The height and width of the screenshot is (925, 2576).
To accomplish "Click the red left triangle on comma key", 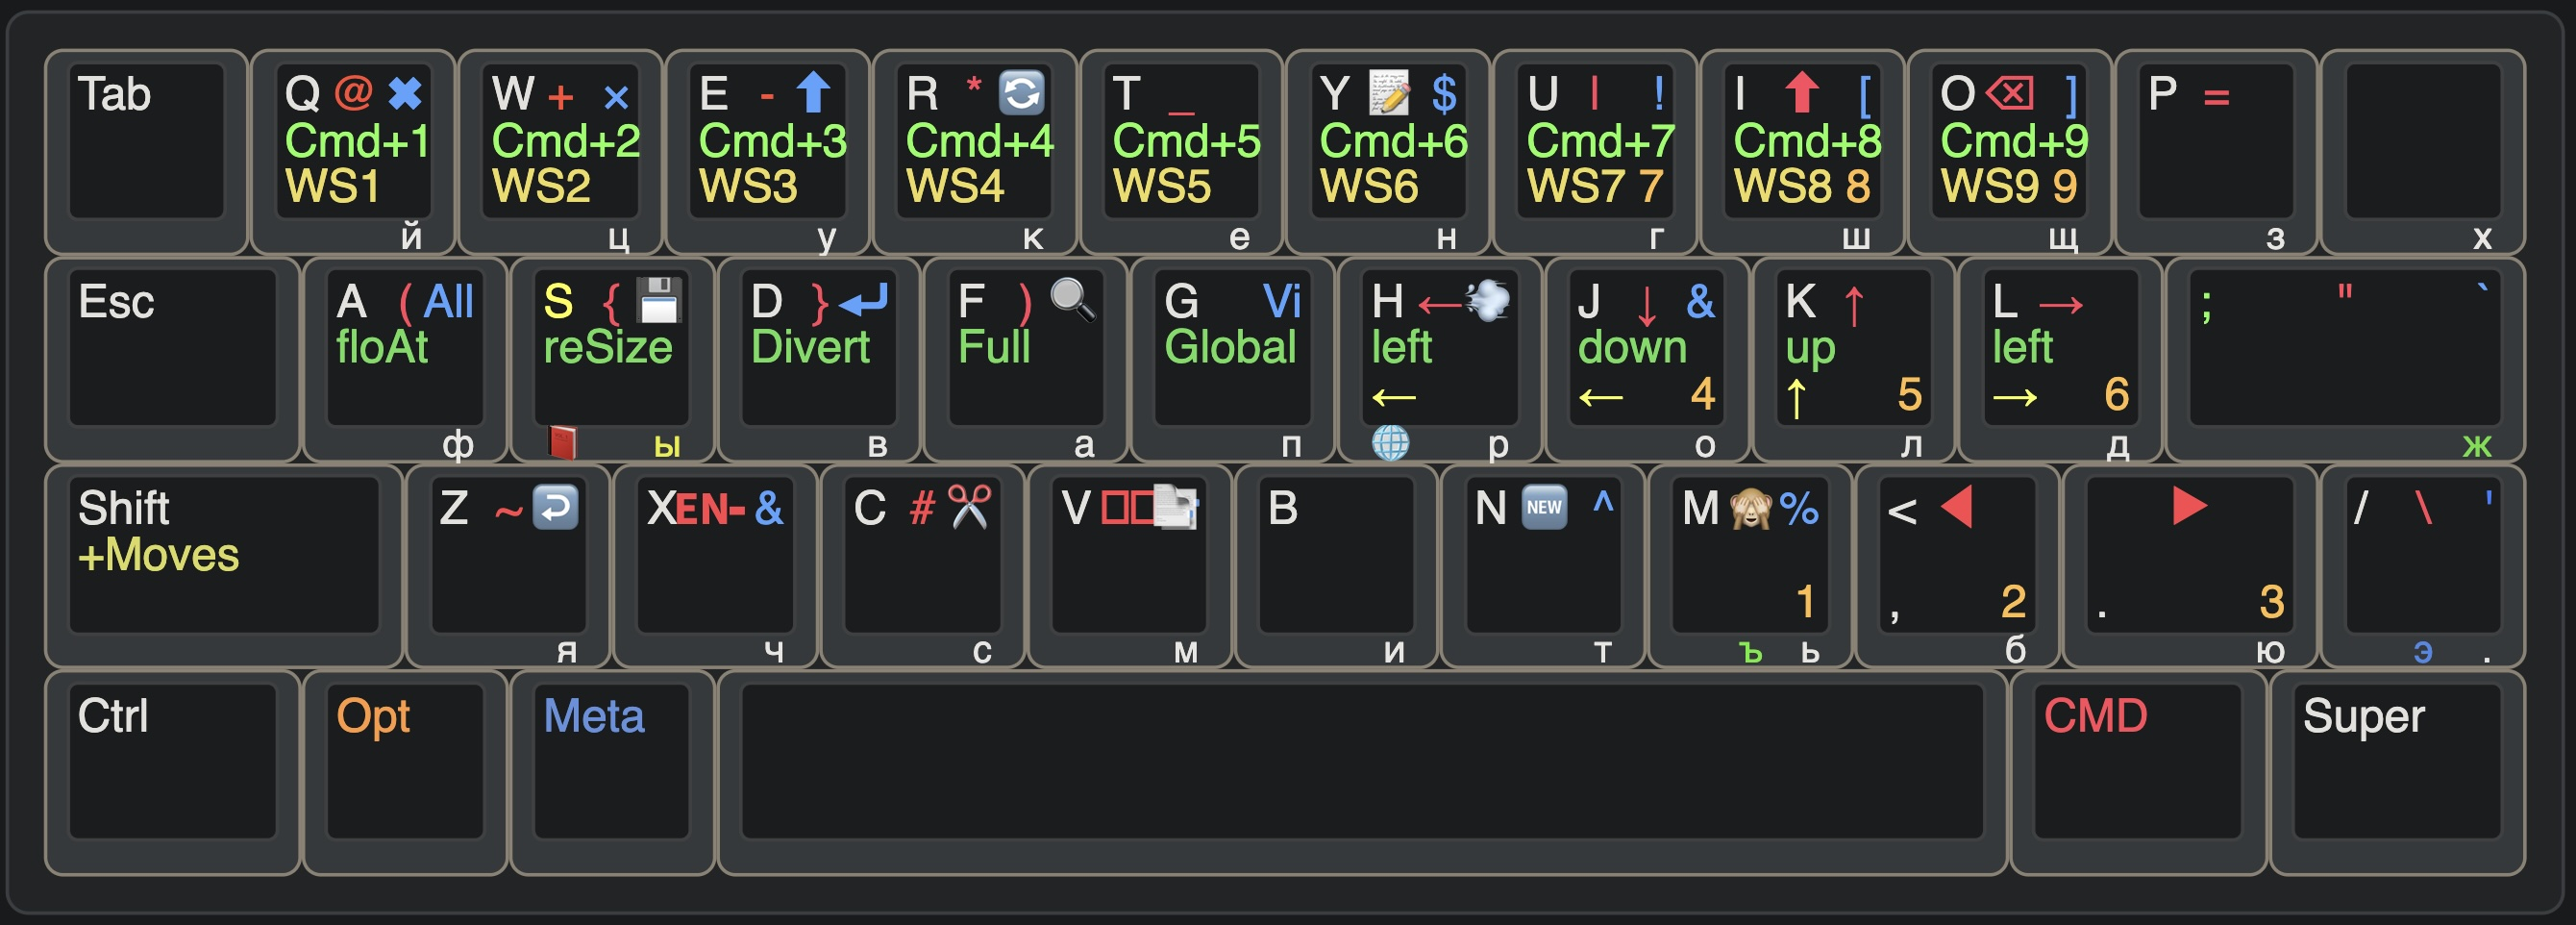I will 1956,506.
